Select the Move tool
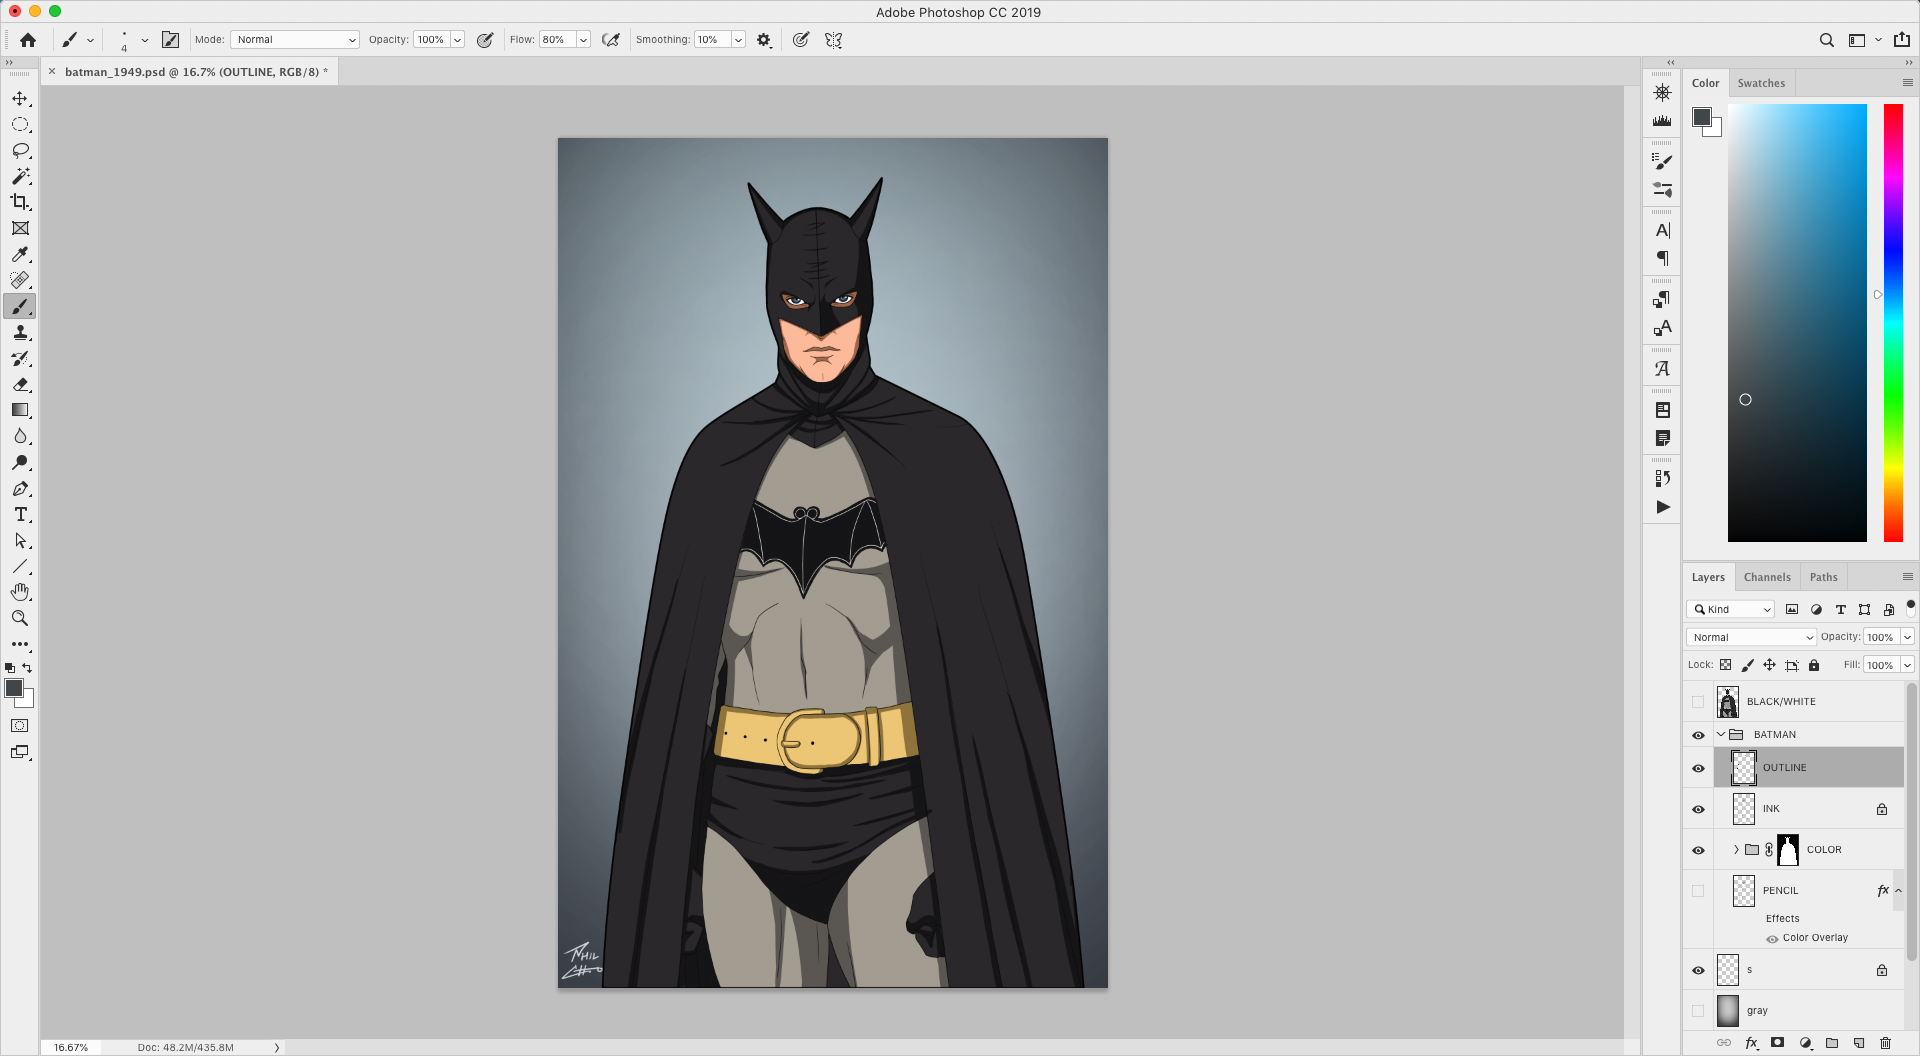This screenshot has height=1056, width=1920. (x=20, y=99)
